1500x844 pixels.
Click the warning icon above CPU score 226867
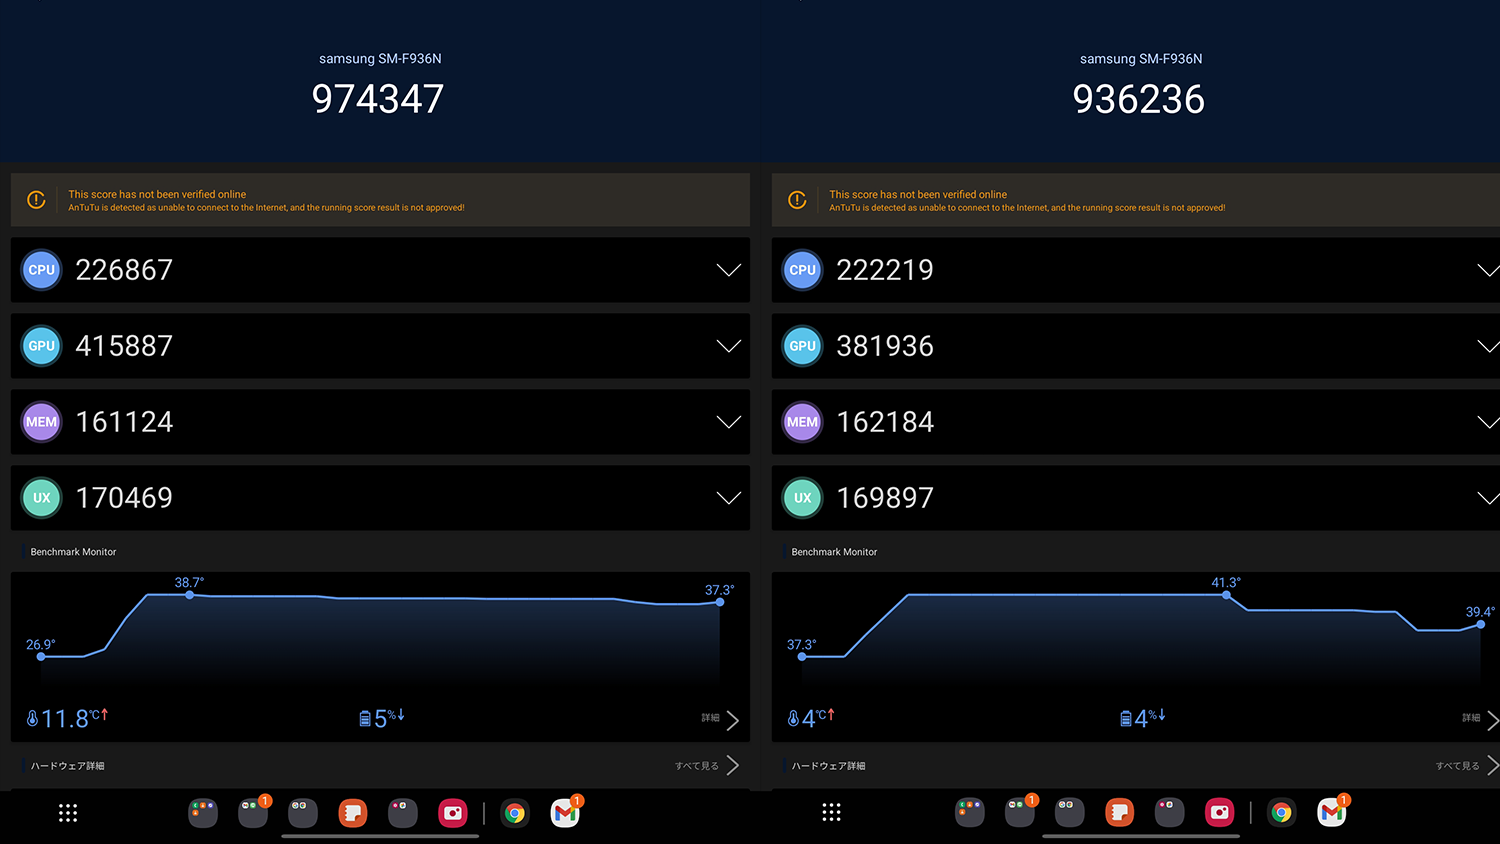pyautogui.click(x=37, y=200)
